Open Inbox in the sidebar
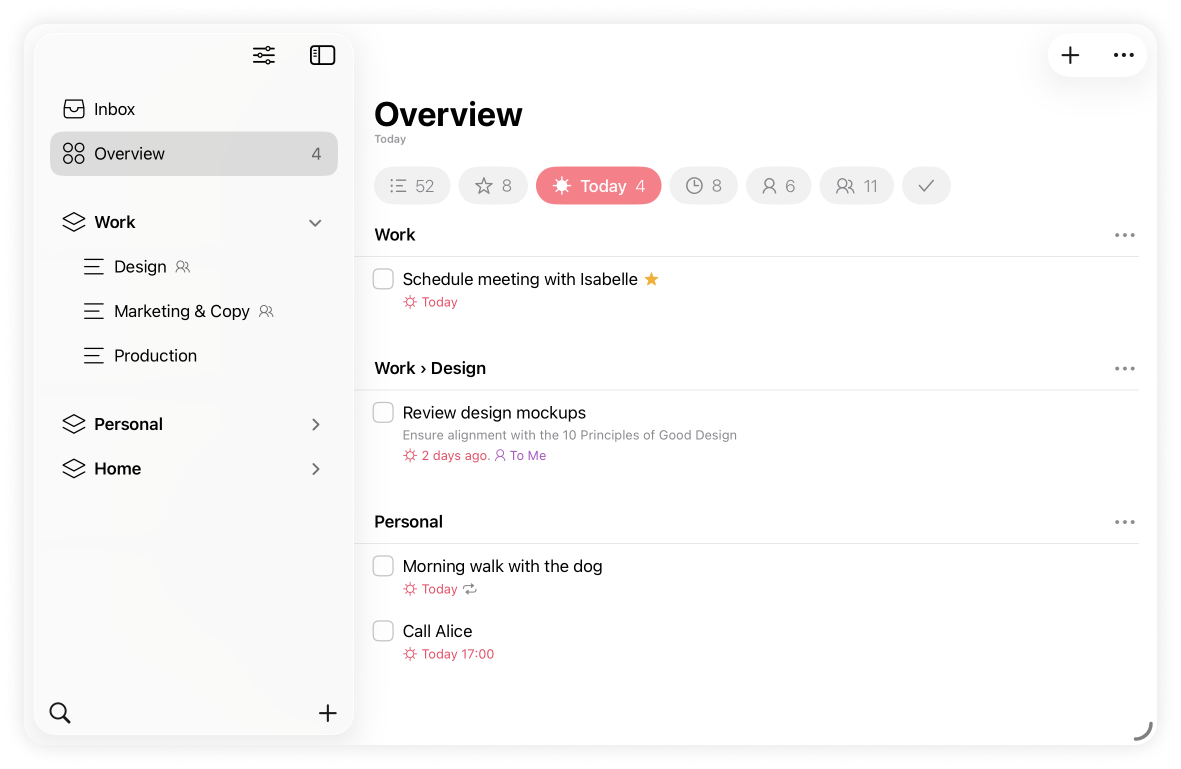 pos(114,109)
